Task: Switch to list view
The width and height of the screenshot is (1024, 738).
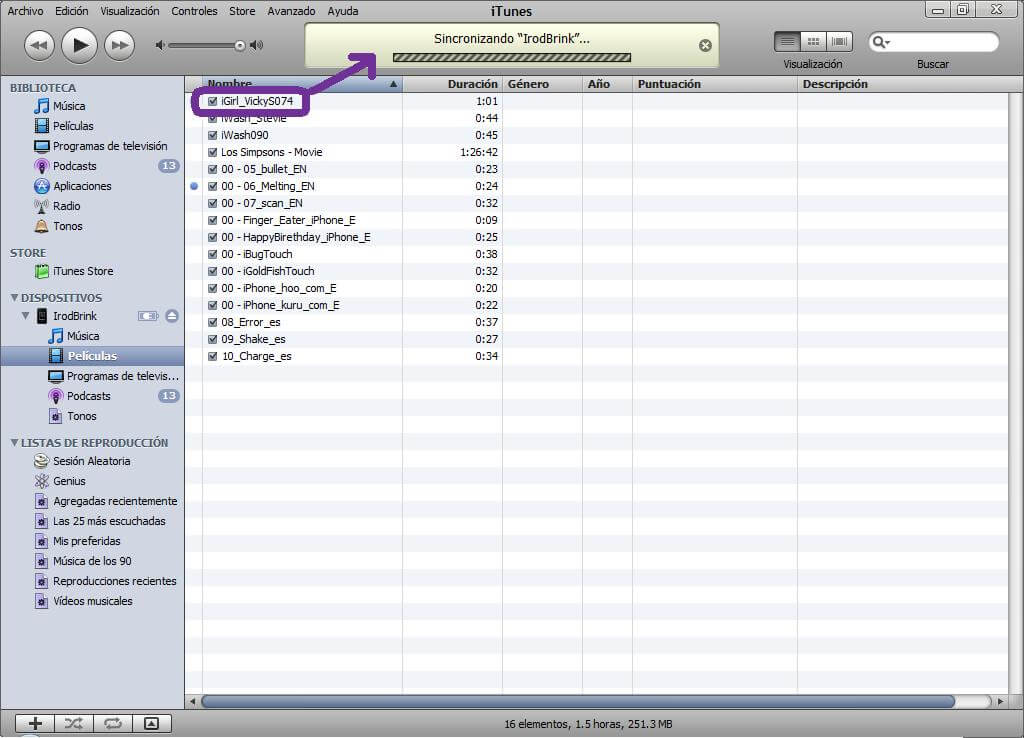Action: 787,42
